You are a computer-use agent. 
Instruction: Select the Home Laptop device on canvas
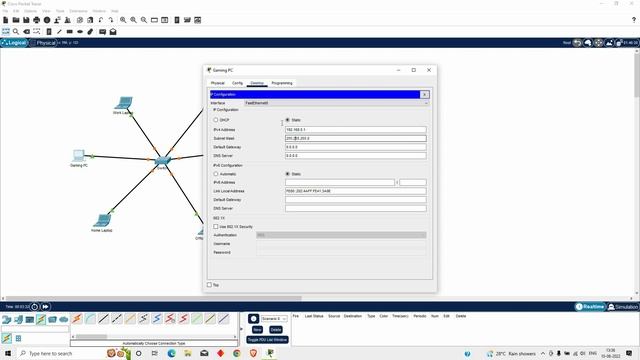(x=102, y=220)
